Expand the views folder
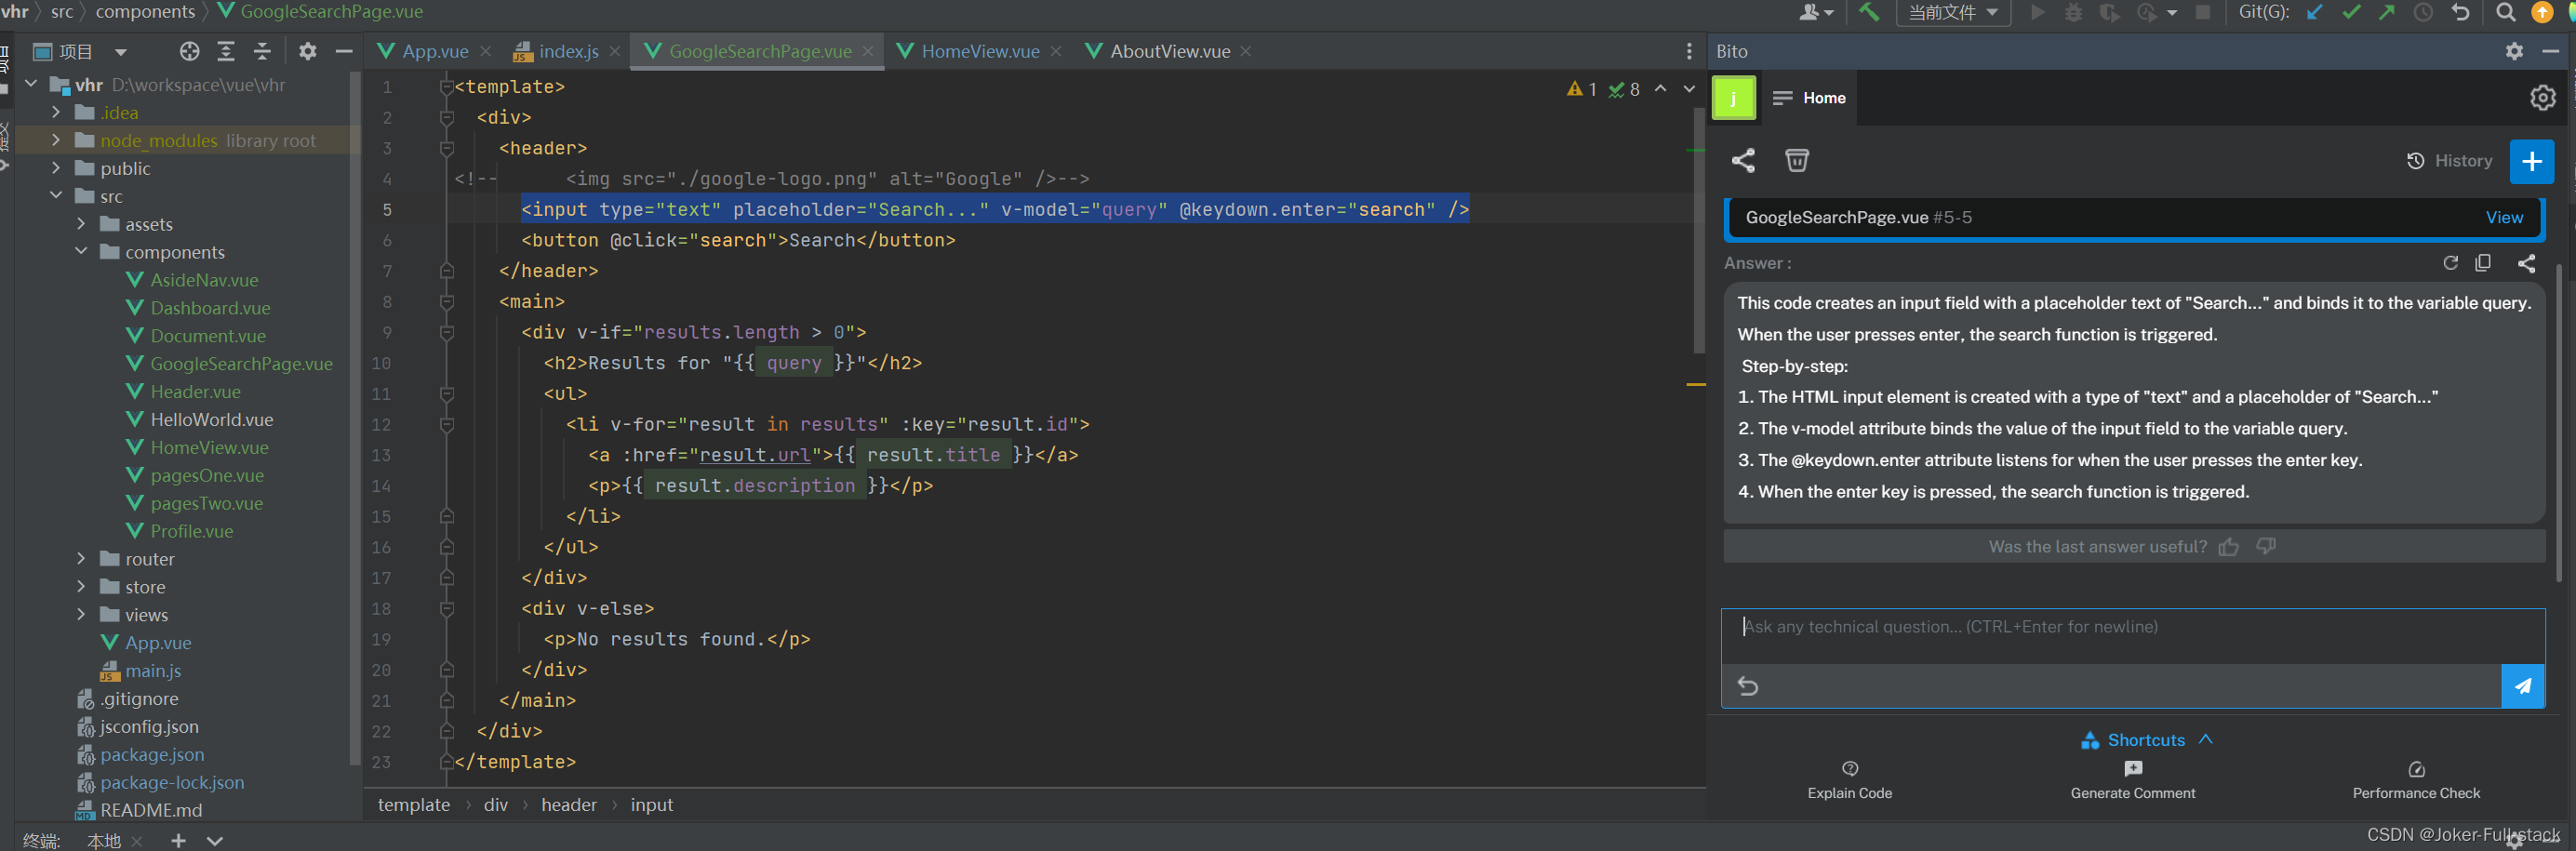Screen dimensions: 2576x851 pos(81,614)
